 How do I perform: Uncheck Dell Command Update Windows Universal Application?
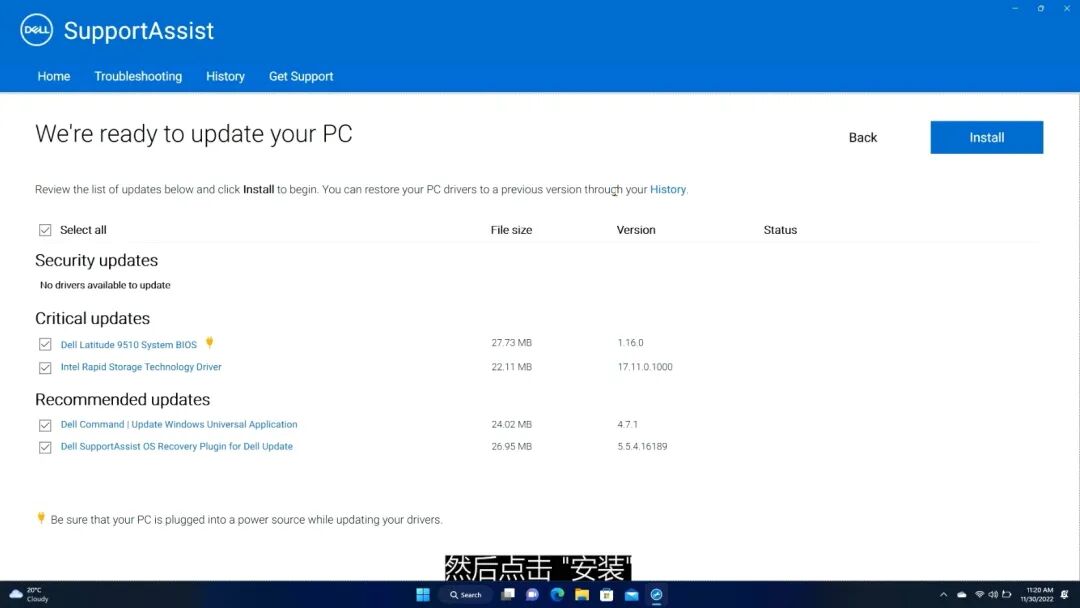coord(45,426)
